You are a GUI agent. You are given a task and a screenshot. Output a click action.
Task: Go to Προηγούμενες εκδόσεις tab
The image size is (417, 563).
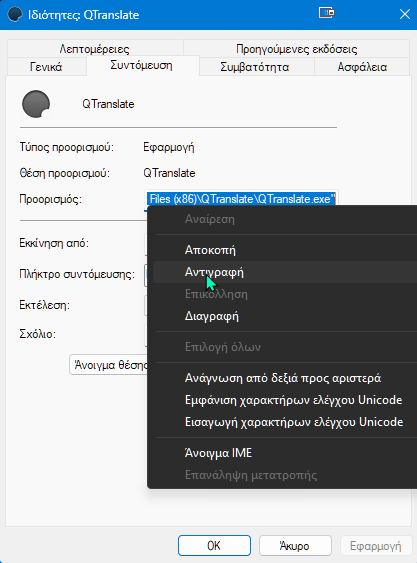[x=296, y=48]
